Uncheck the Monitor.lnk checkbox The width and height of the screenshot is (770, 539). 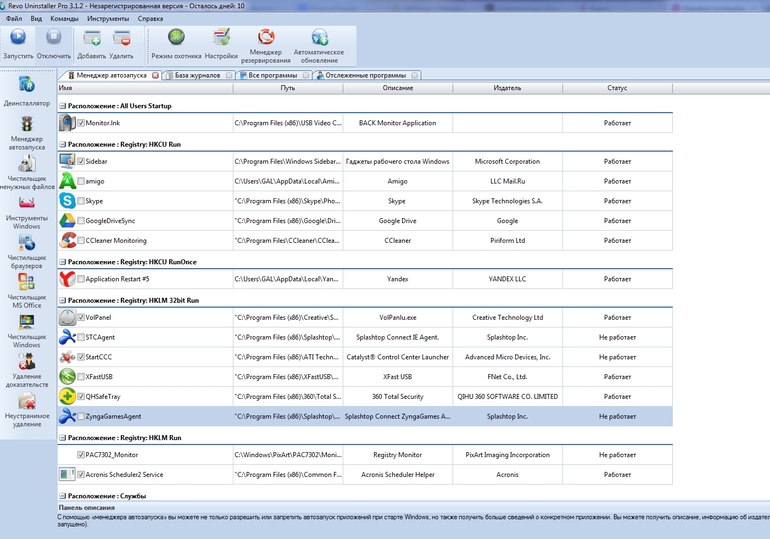pyautogui.click(x=81, y=123)
